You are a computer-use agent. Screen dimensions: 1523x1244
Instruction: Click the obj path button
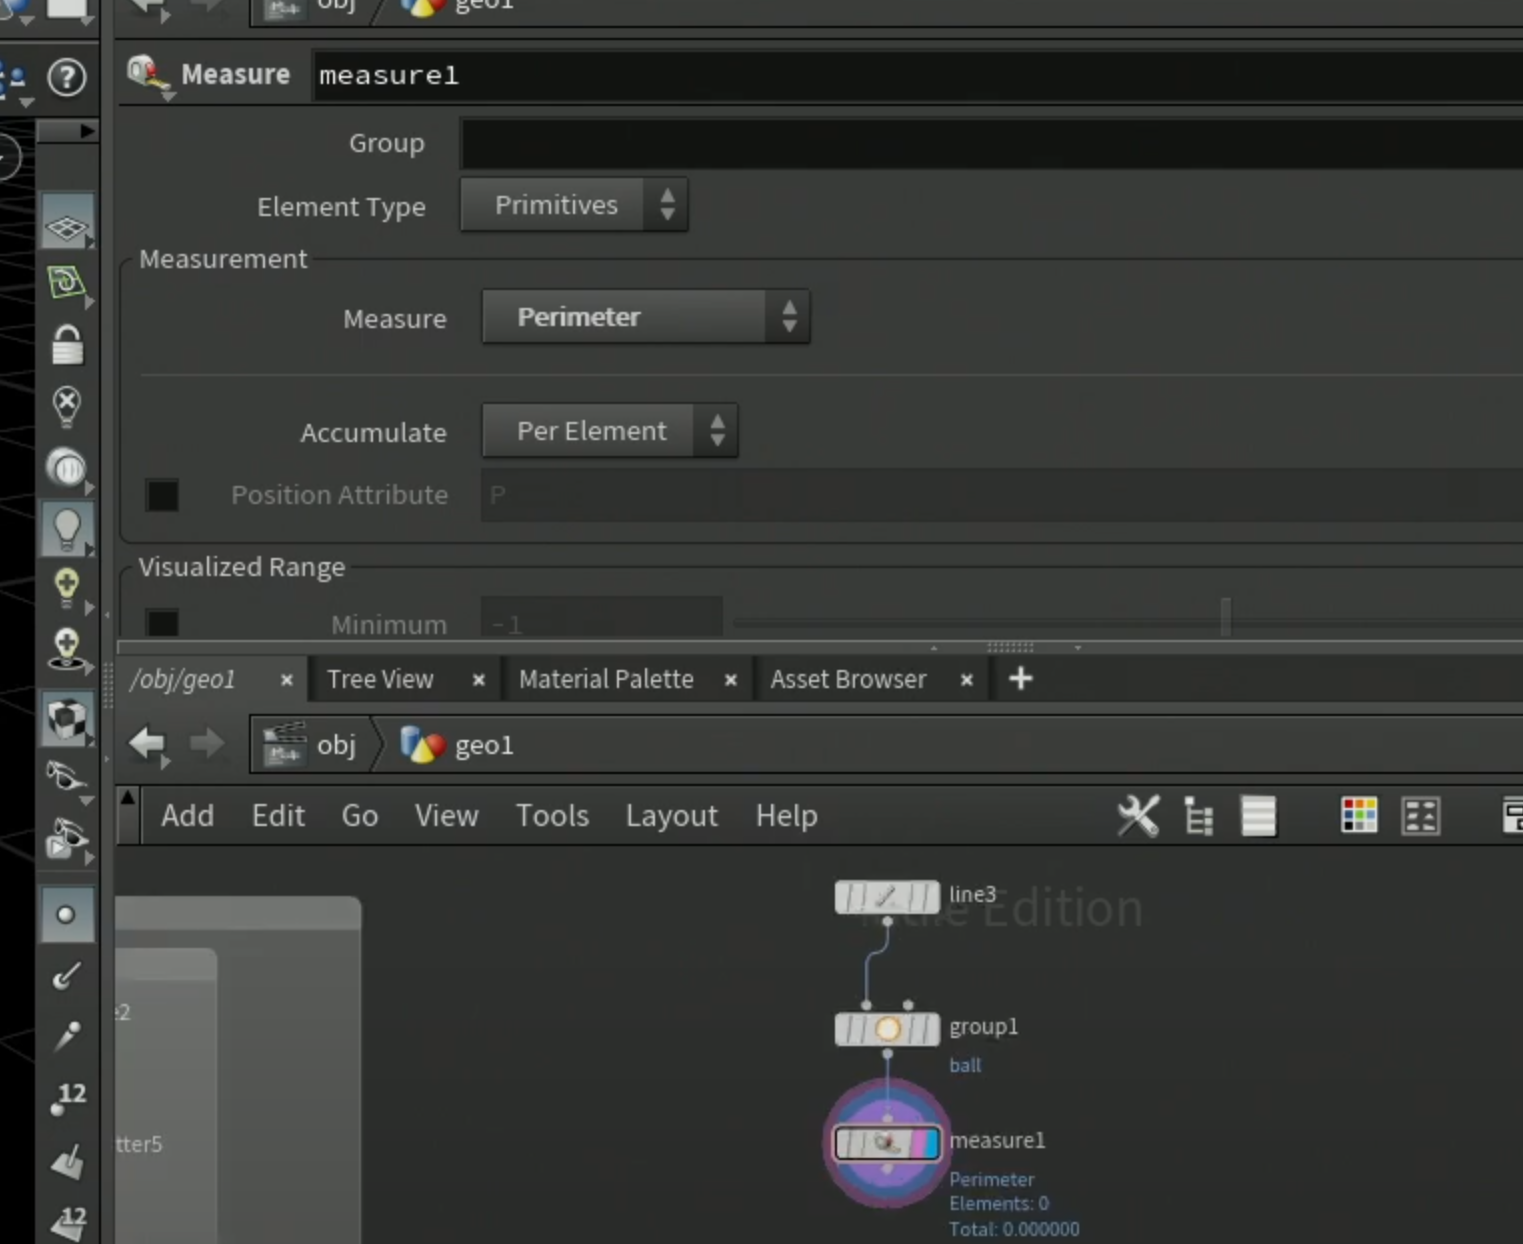click(312, 745)
